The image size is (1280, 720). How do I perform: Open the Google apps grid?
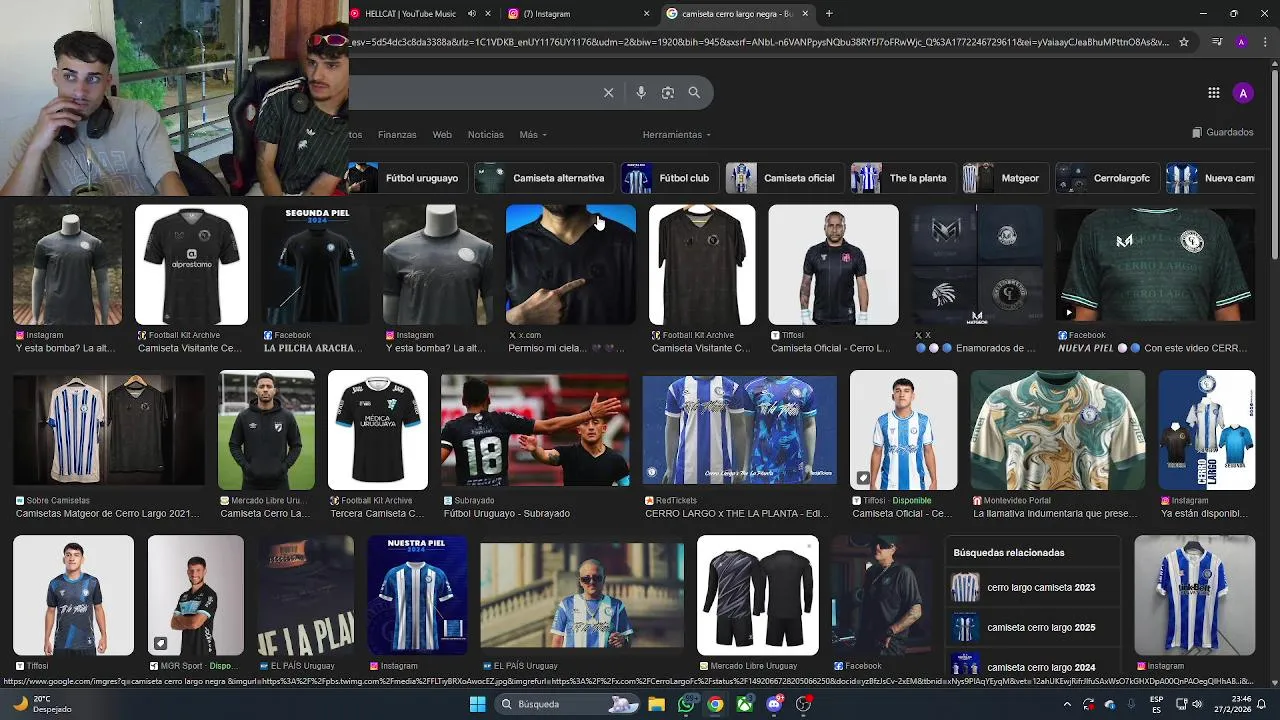coord(1214,93)
